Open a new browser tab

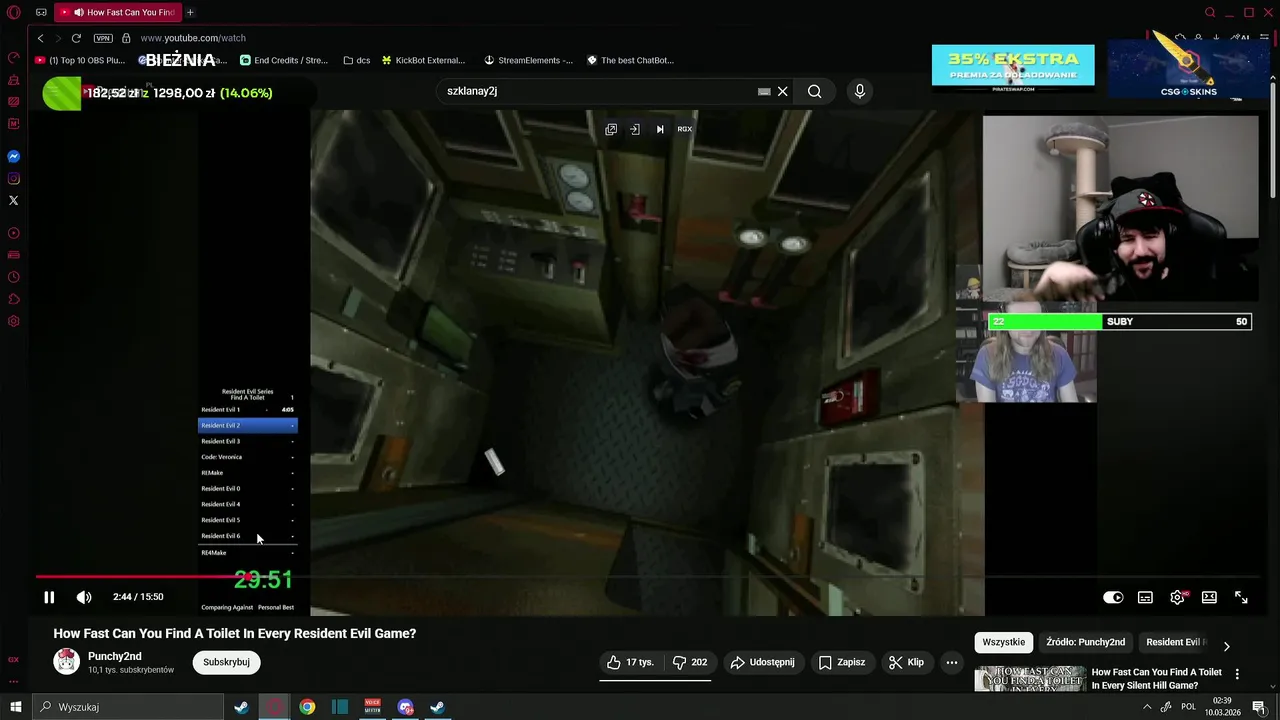(190, 12)
